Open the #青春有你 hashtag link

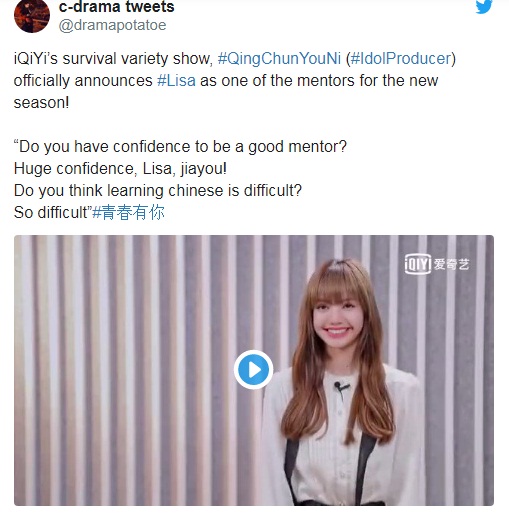click(x=128, y=213)
